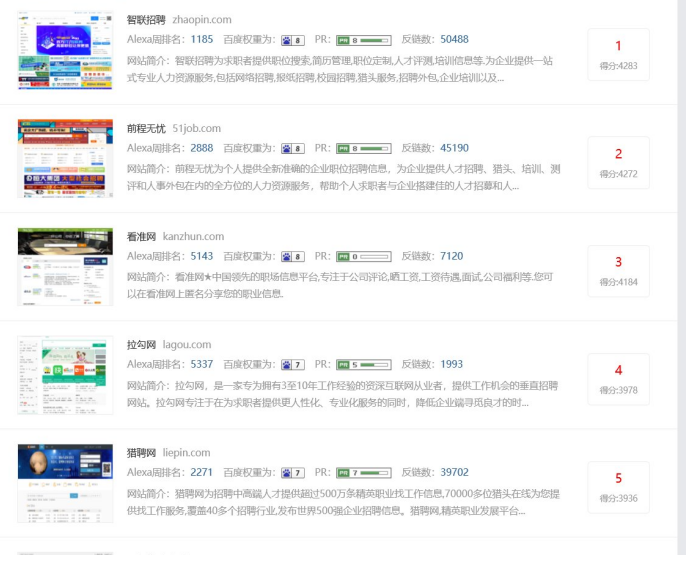
Task: Open the lagou.com domain link
Action: [x=187, y=345]
